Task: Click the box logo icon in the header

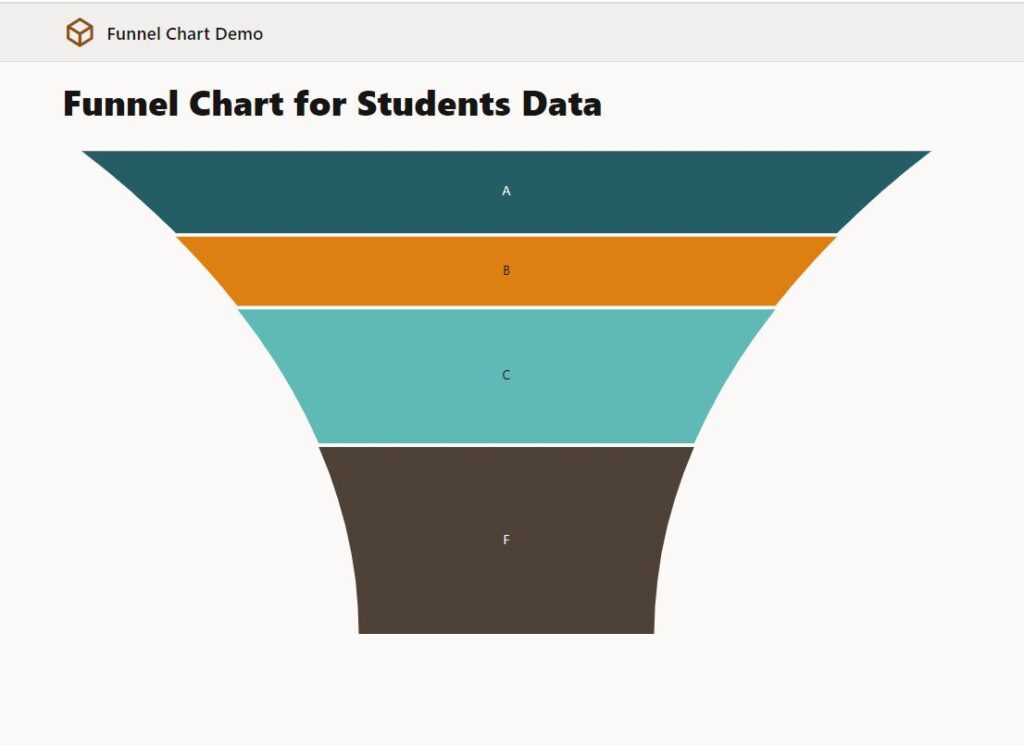Action: click(80, 32)
